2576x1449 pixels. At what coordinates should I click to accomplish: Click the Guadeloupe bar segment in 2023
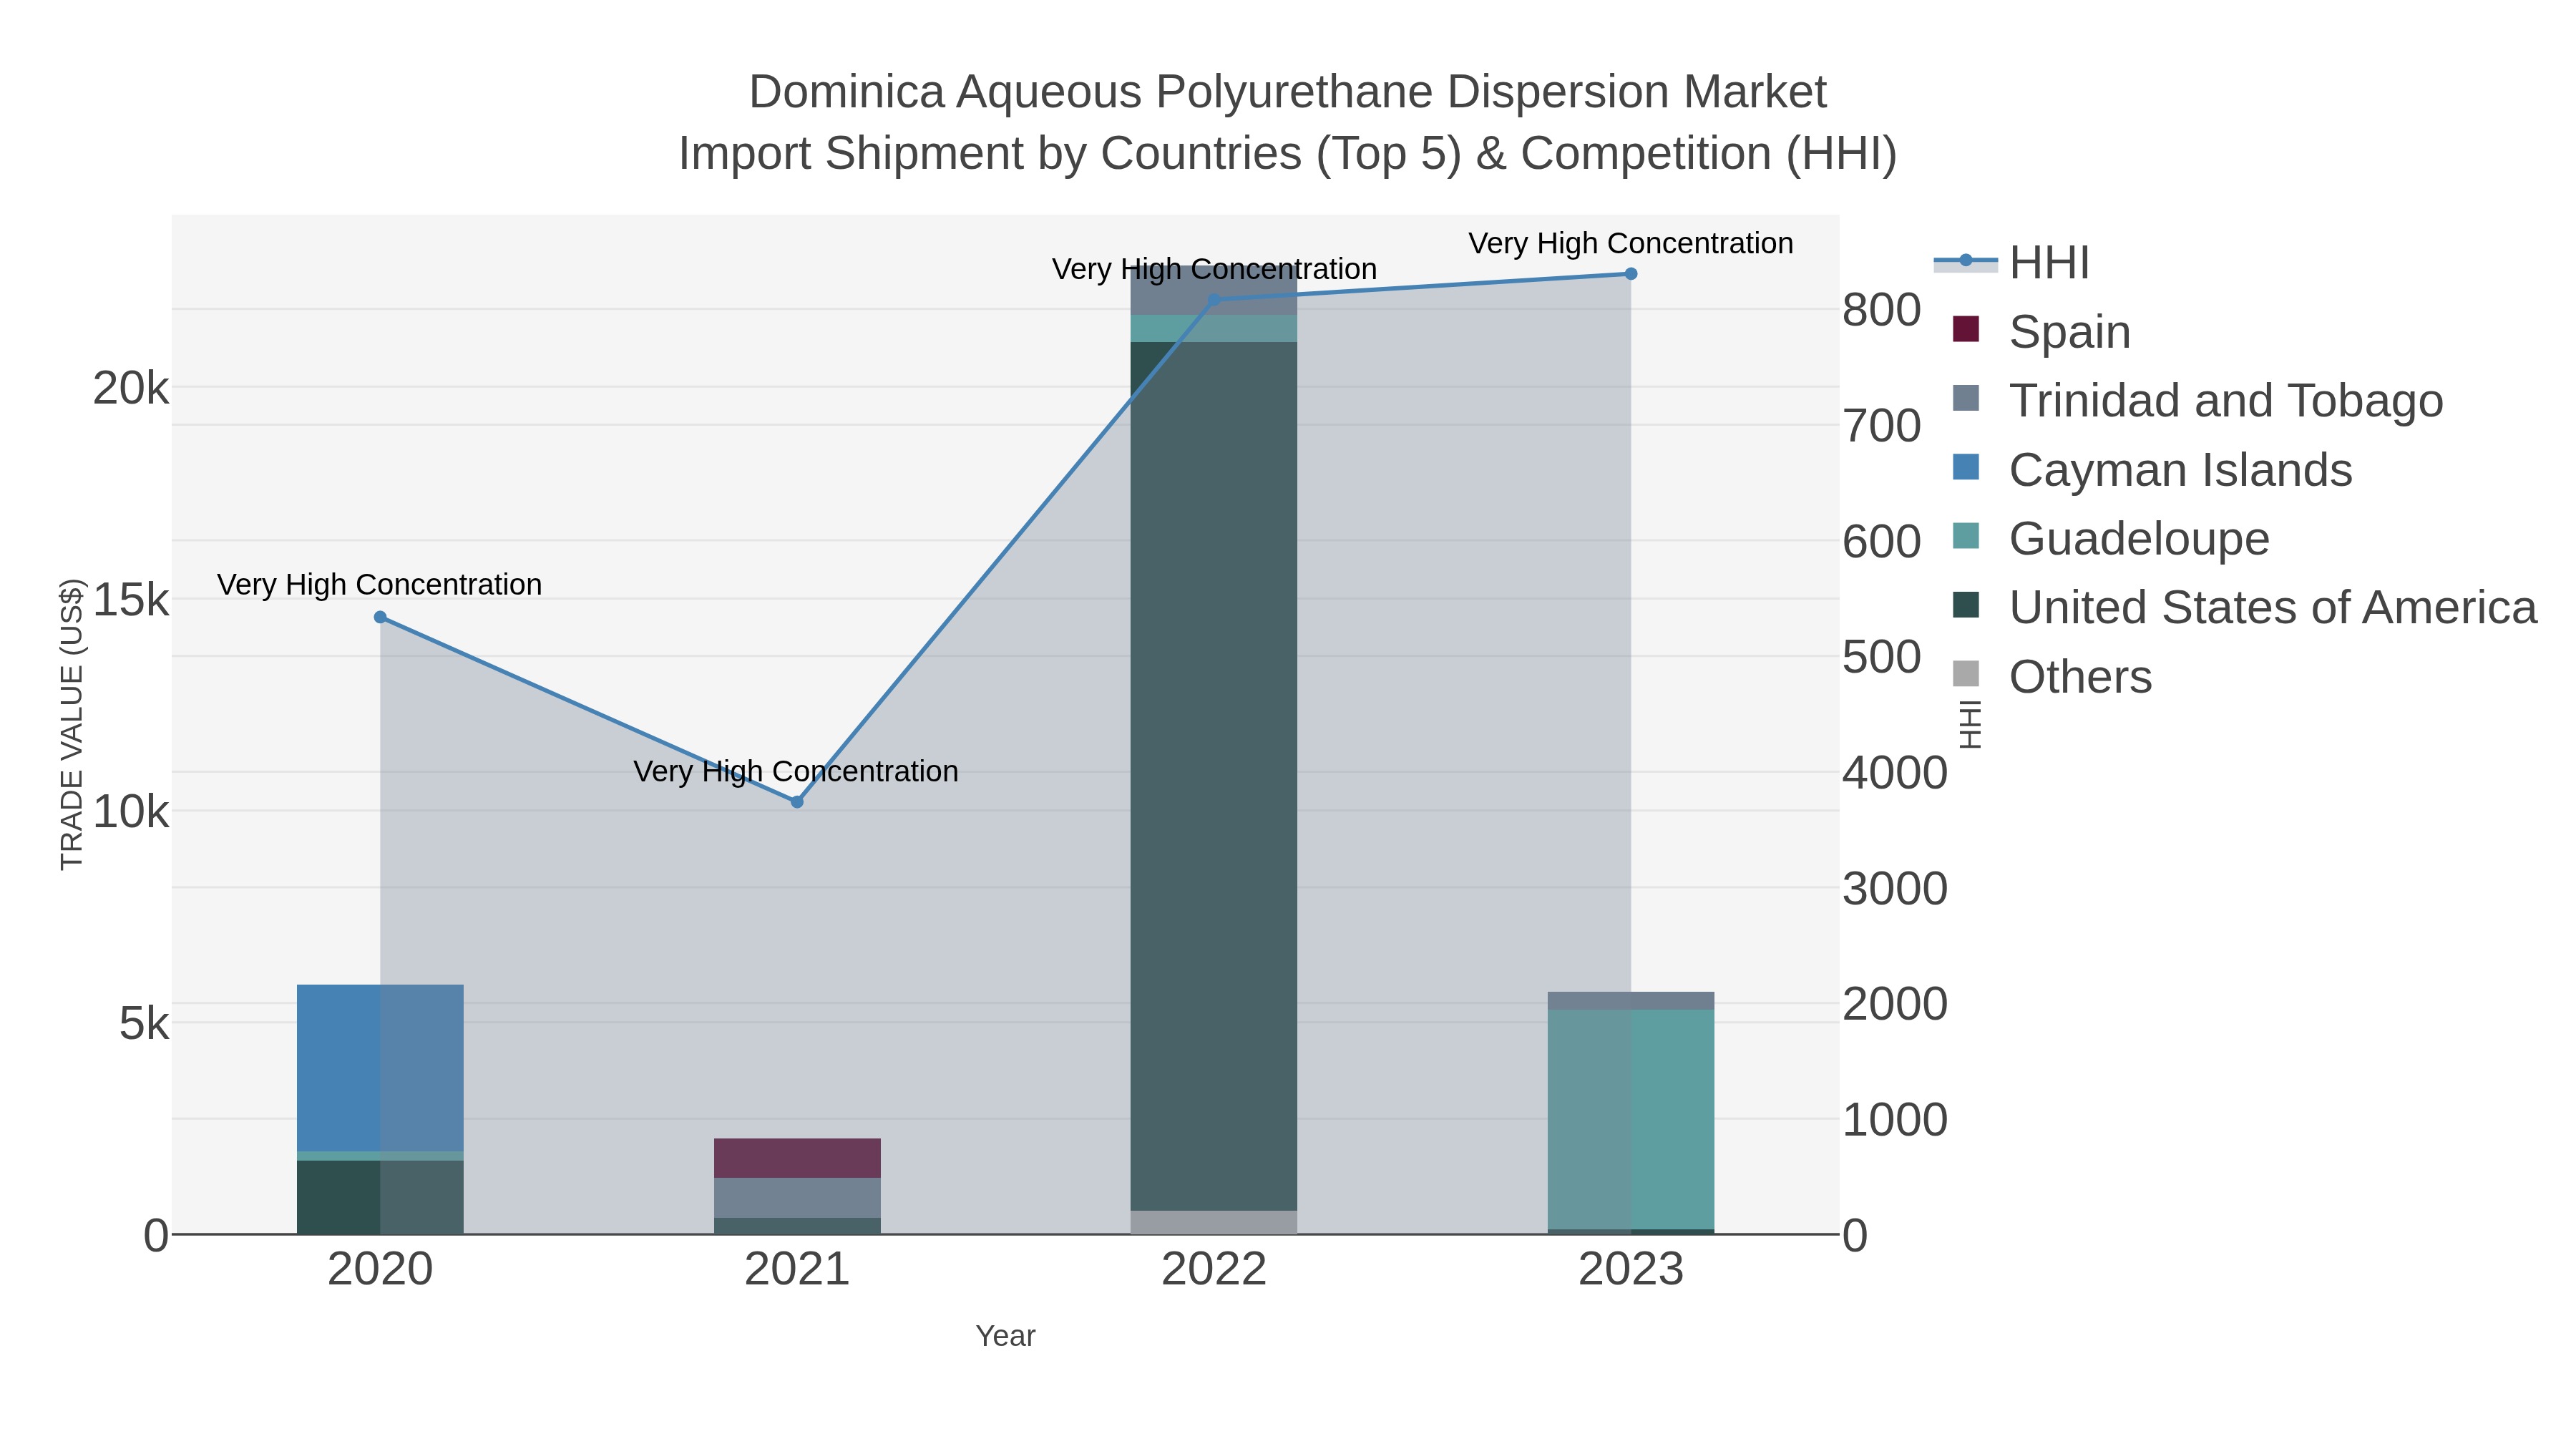tap(1631, 1119)
